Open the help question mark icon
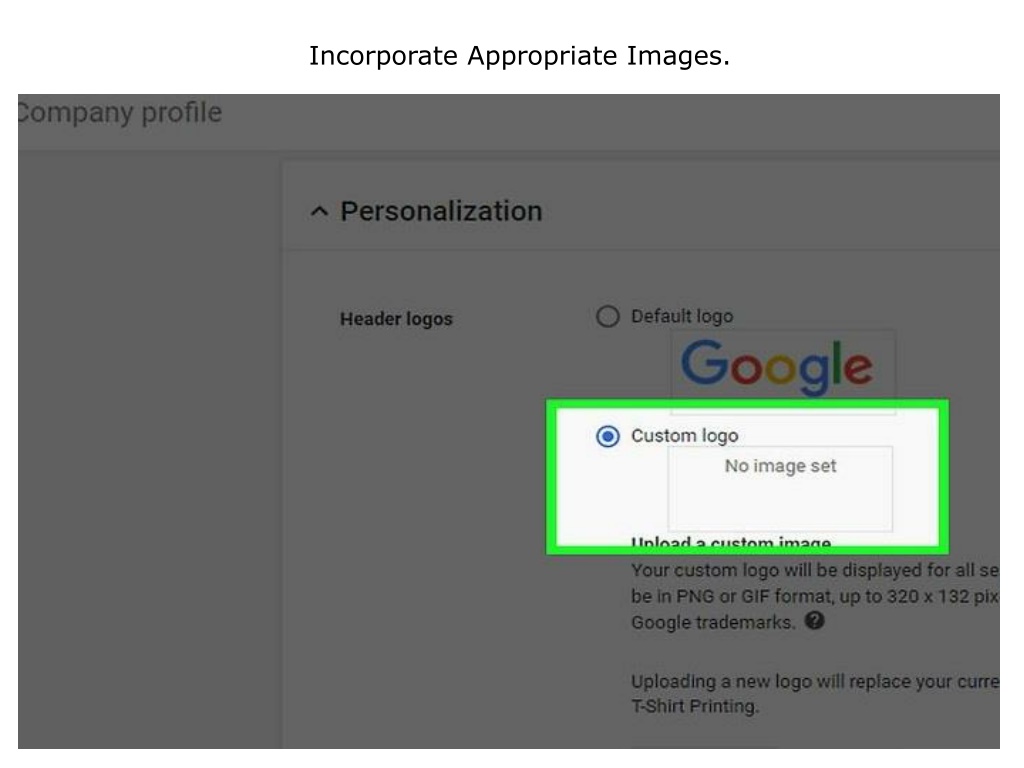This screenshot has width=1024, height=768. [814, 620]
